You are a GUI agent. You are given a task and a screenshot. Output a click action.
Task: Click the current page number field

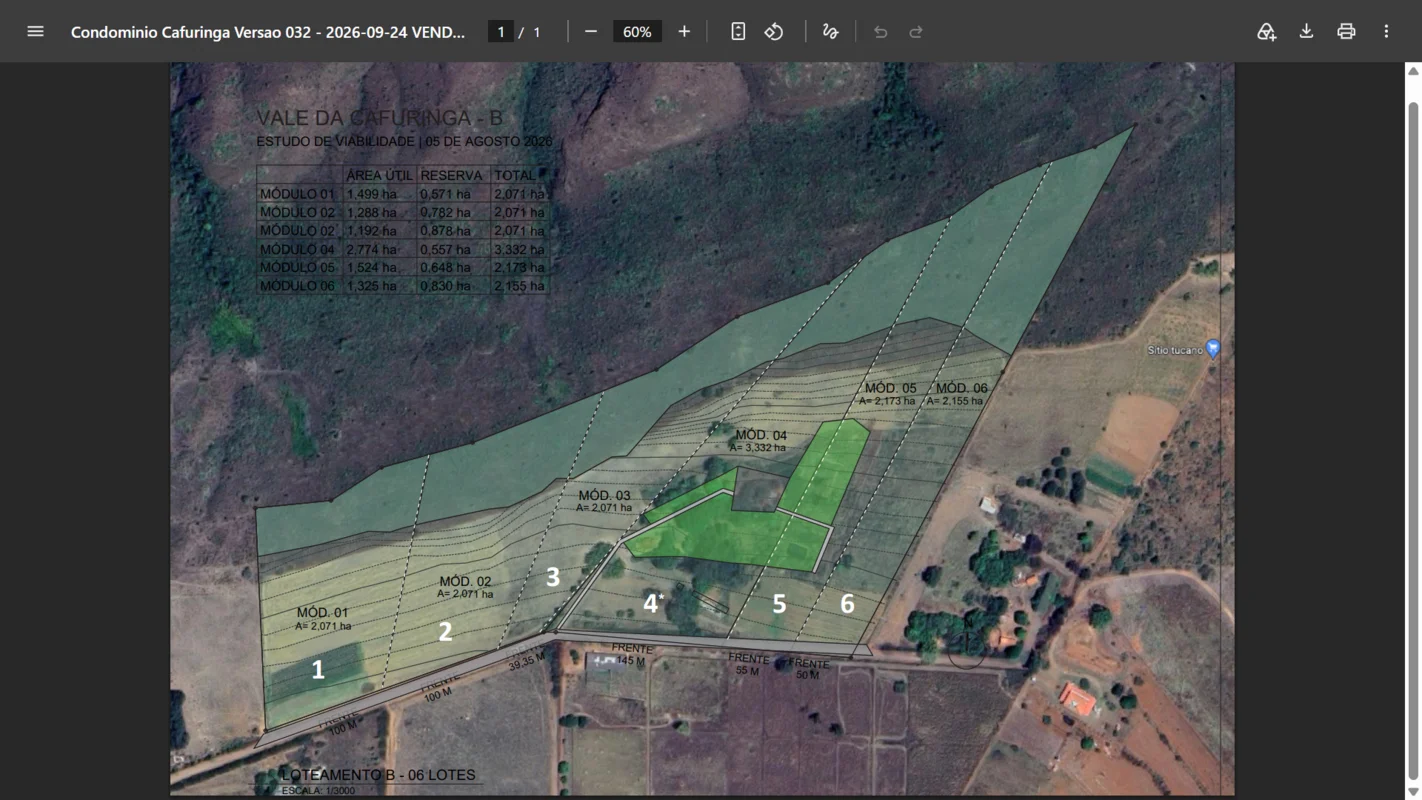point(501,32)
